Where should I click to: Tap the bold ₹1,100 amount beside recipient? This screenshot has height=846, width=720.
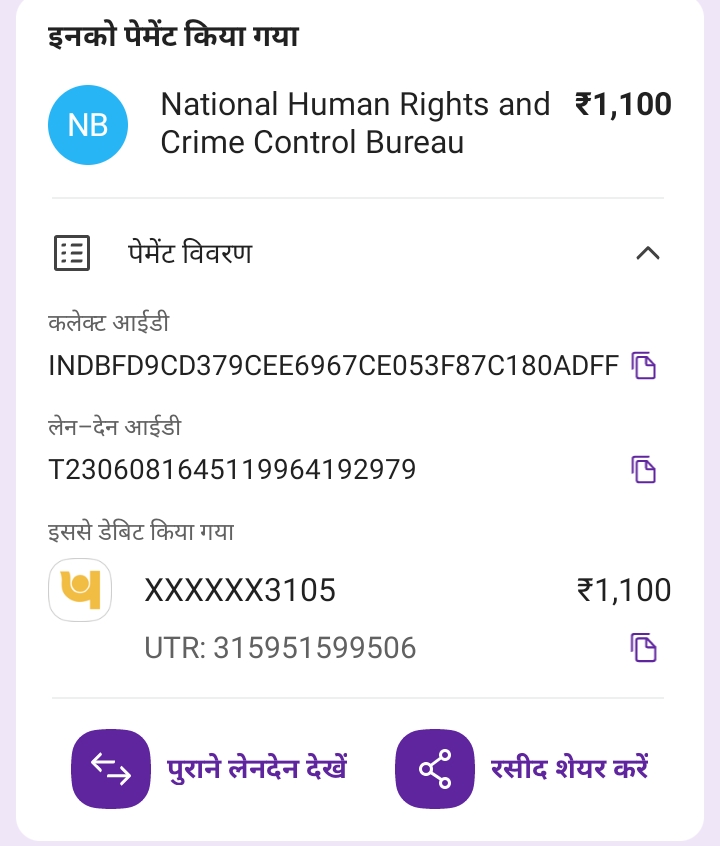(622, 105)
